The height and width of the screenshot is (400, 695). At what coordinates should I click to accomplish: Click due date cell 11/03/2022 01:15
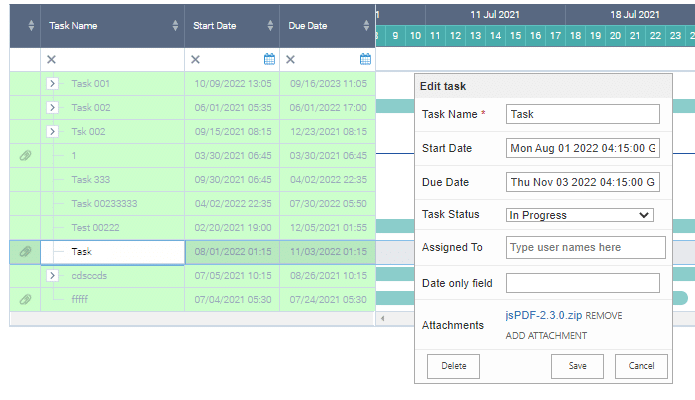(x=328, y=251)
